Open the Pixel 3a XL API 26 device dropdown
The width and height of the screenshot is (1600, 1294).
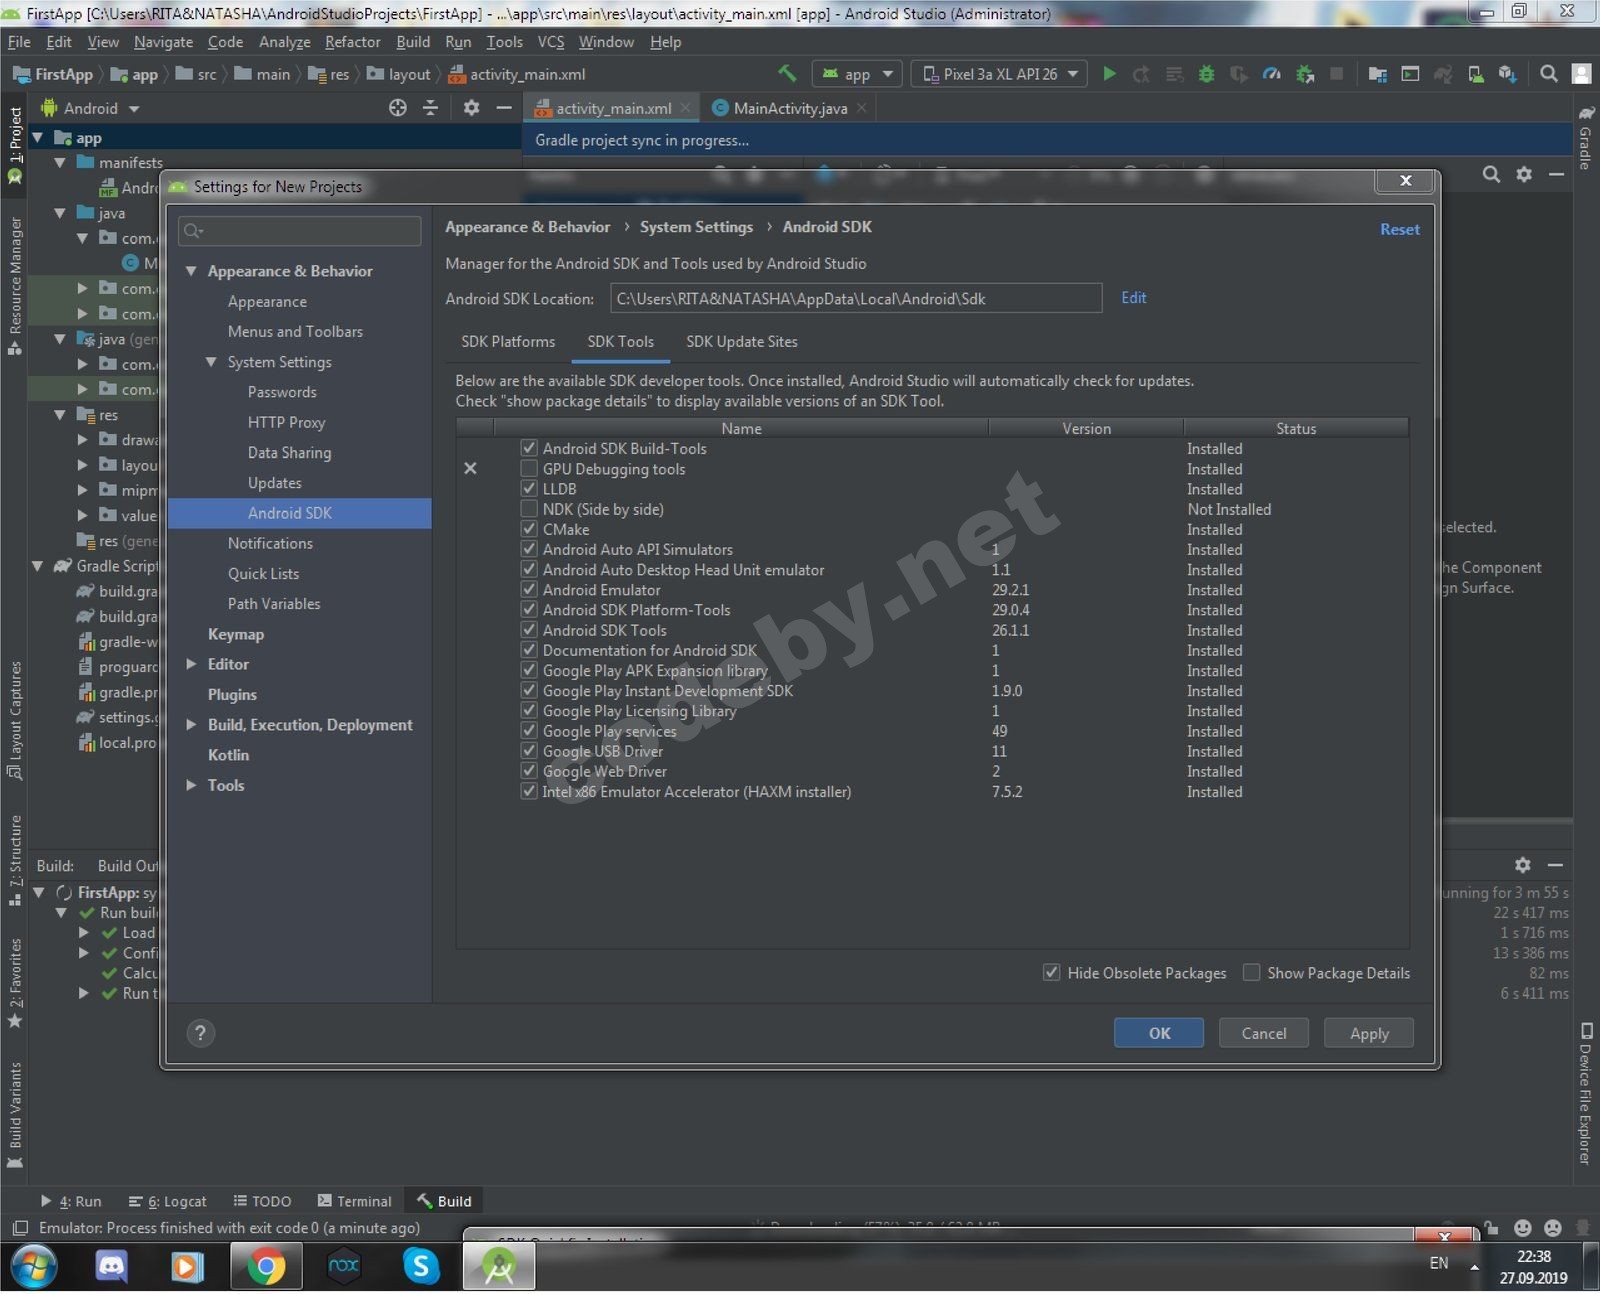(999, 74)
